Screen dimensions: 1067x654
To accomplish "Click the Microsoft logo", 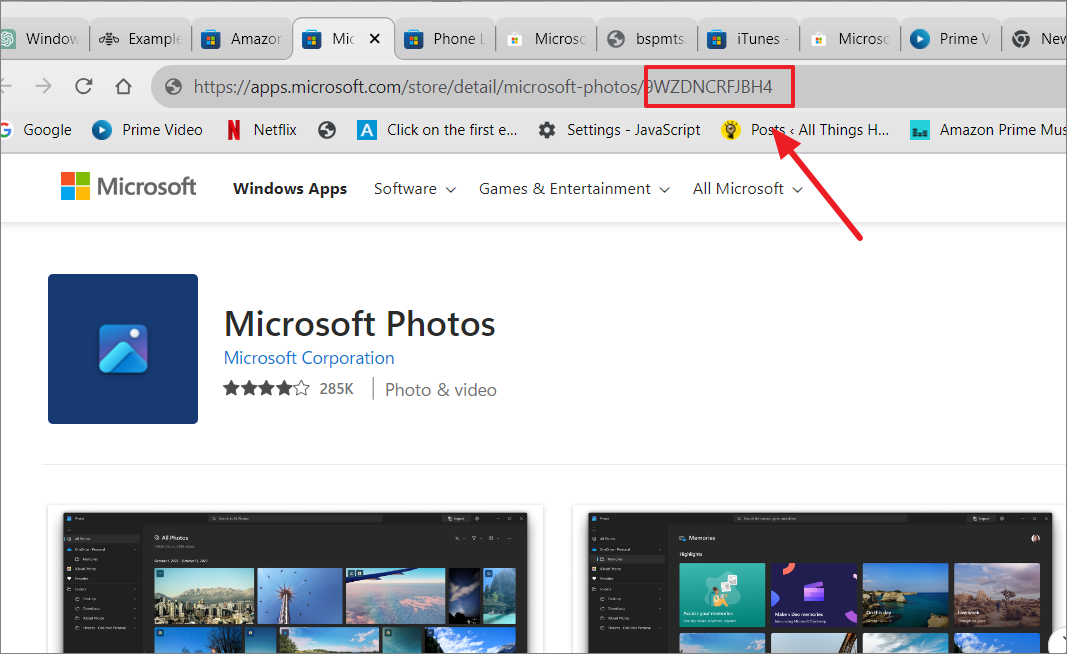I will 129,186.
